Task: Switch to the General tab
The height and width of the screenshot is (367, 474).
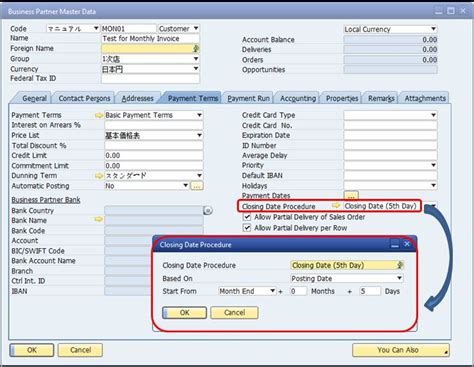Action: coord(34,98)
